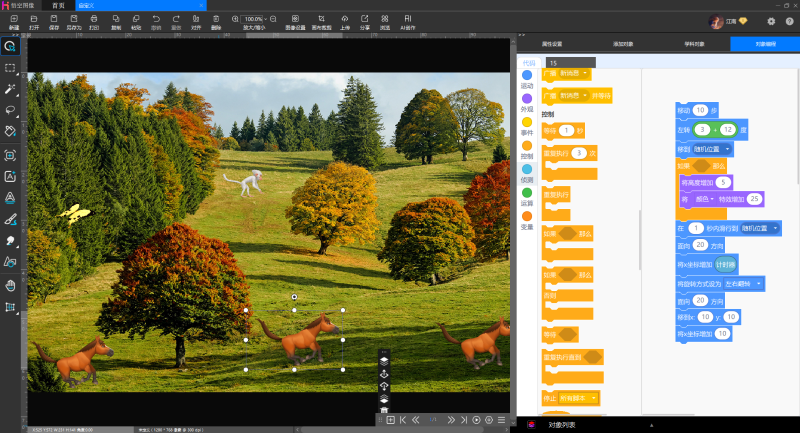Open the 左右翻转 rotation style dropdown
Viewport: 800px width, 433px height.
click(x=744, y=284)
